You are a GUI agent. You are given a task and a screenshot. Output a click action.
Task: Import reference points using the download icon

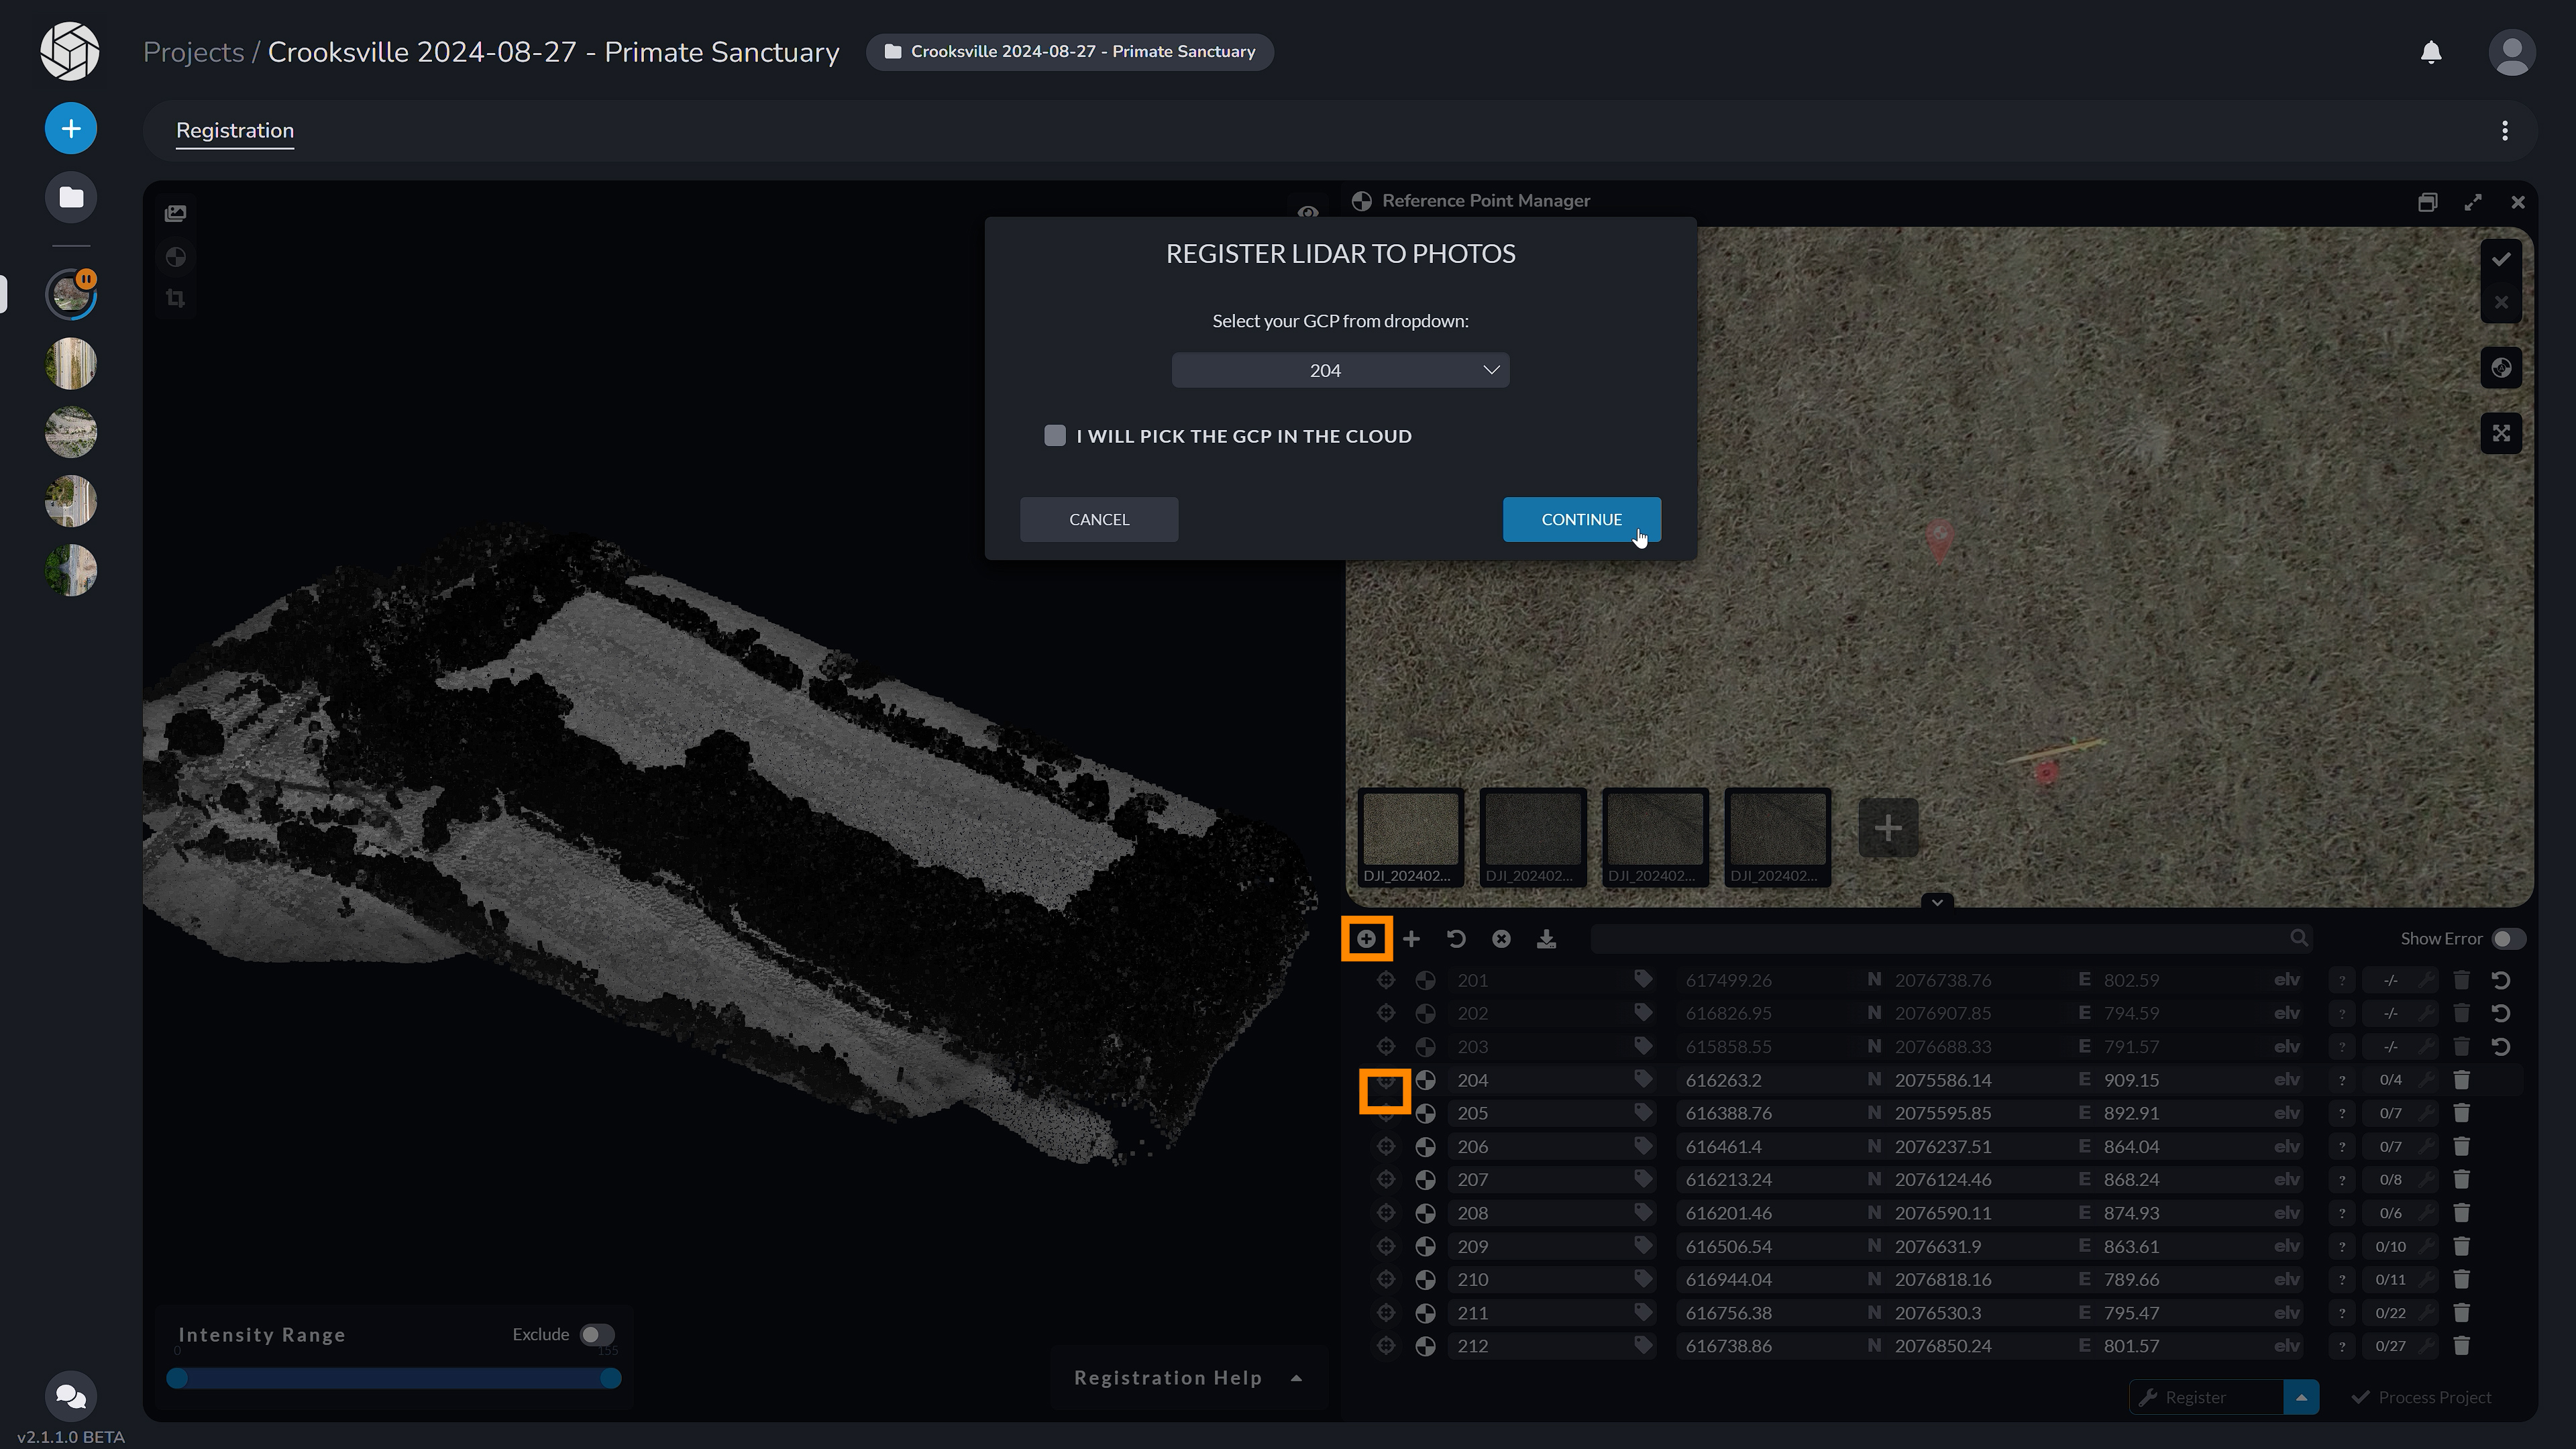point(1547,938)
